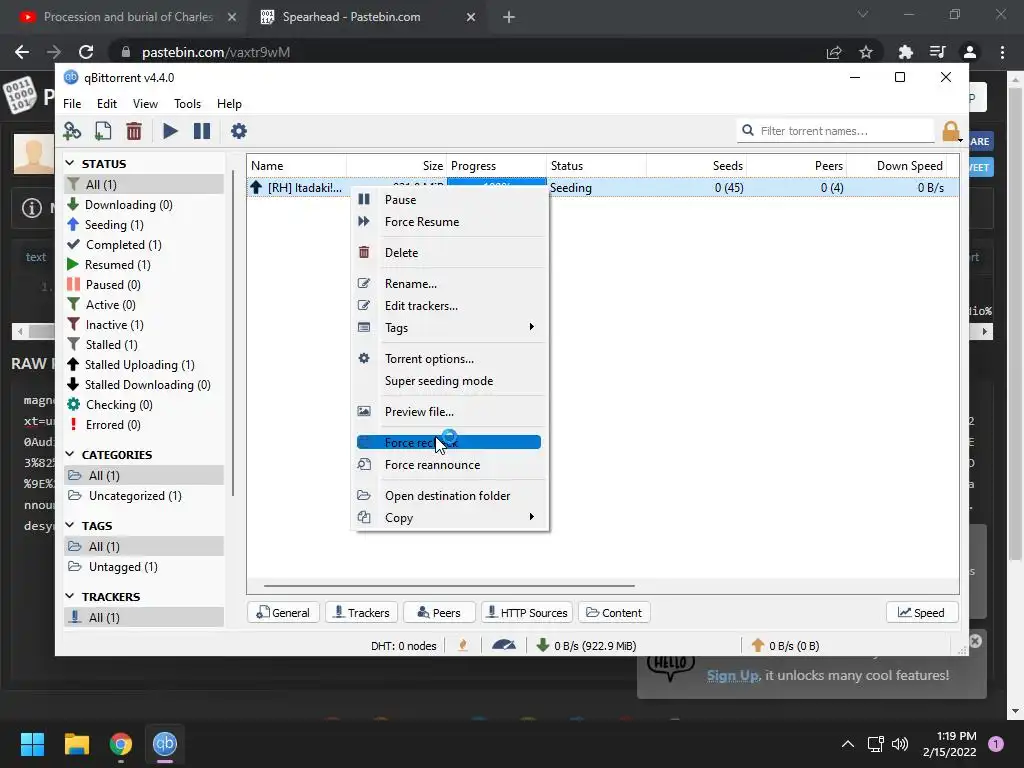Click the volume icon in system tray
Image resolution: width=1024 pixels, height=768 pixels.
click(x=900, y=744)
